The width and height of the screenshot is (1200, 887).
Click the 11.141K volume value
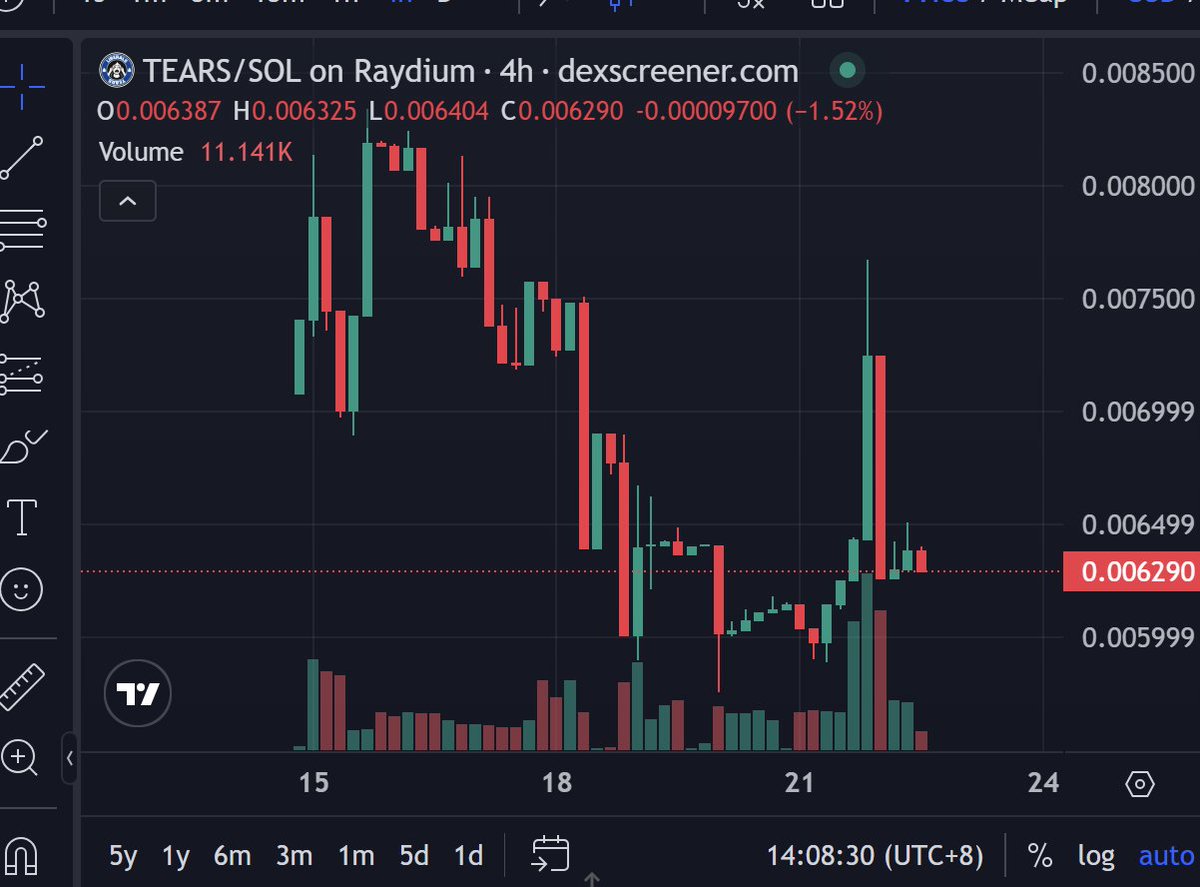(246, 152)
